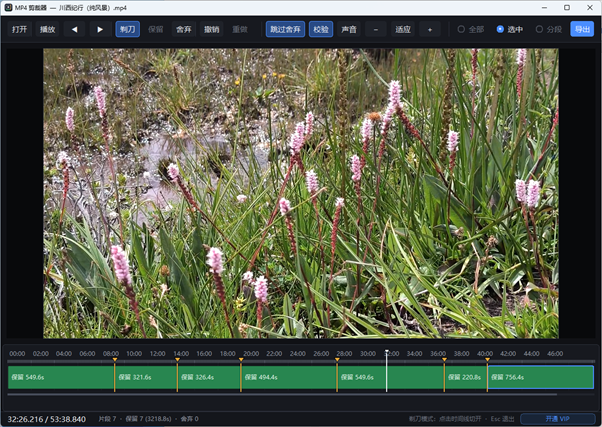The width and height of the screenshot is (602, 427).
Task: Toggle 跳过舍弃 skip-discarded option
Action: (x=285, y=29)
